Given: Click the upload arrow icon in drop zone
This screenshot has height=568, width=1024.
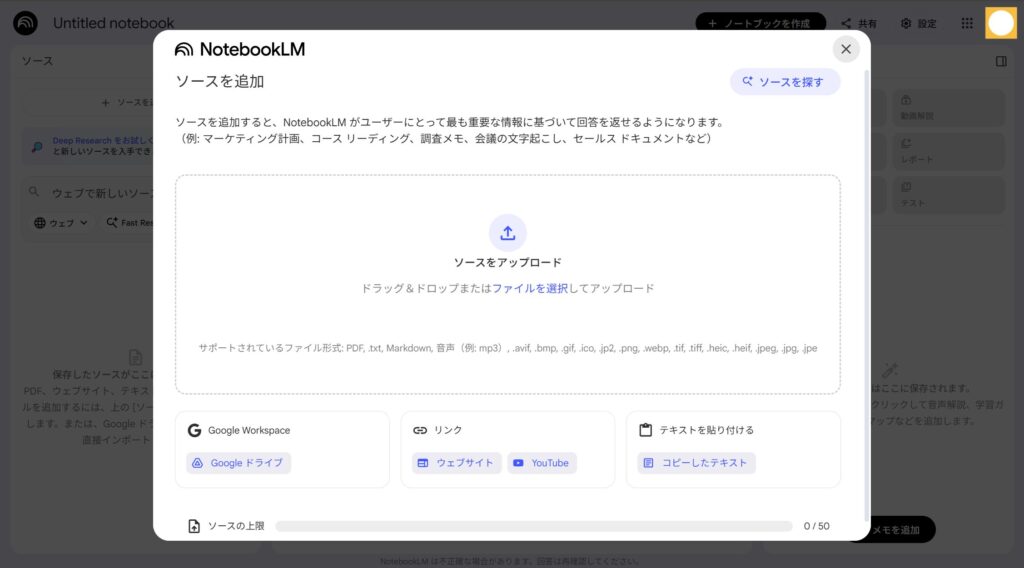Looking at the screenshot, I should [x=507, y=232].
